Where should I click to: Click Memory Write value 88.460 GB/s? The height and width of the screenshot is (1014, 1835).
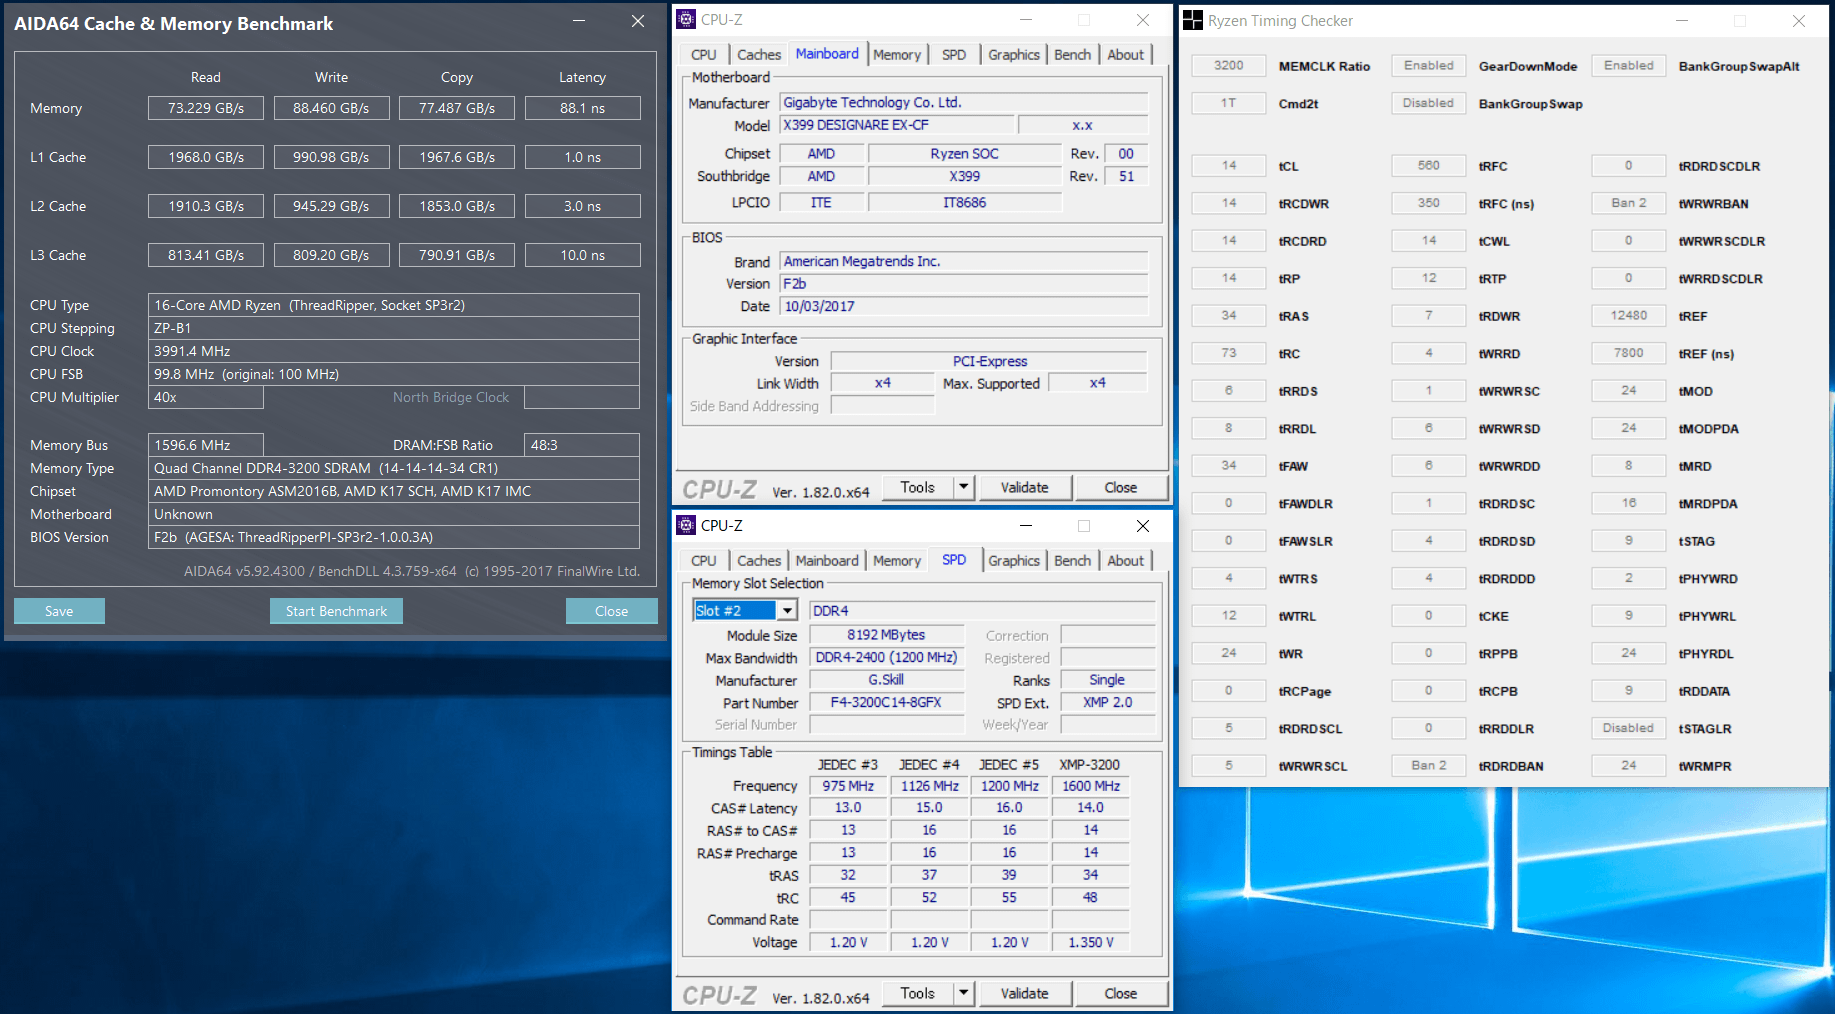(331, 108)
